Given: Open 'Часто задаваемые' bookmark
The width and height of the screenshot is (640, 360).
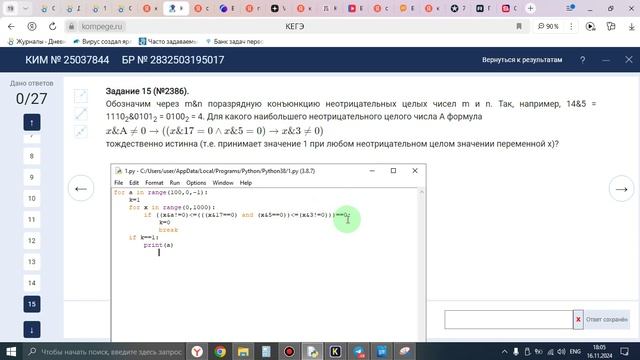Looking at the screenshot, I should pyautogui.click(x=168, y=42).
